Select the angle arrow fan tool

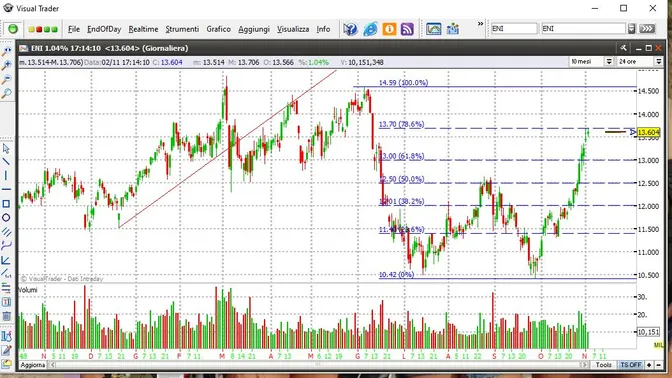coord(6,260)
